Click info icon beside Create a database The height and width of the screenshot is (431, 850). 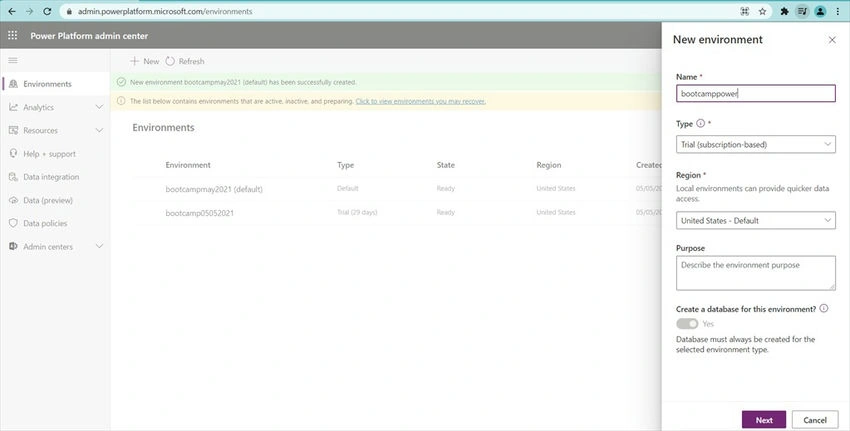823,308
